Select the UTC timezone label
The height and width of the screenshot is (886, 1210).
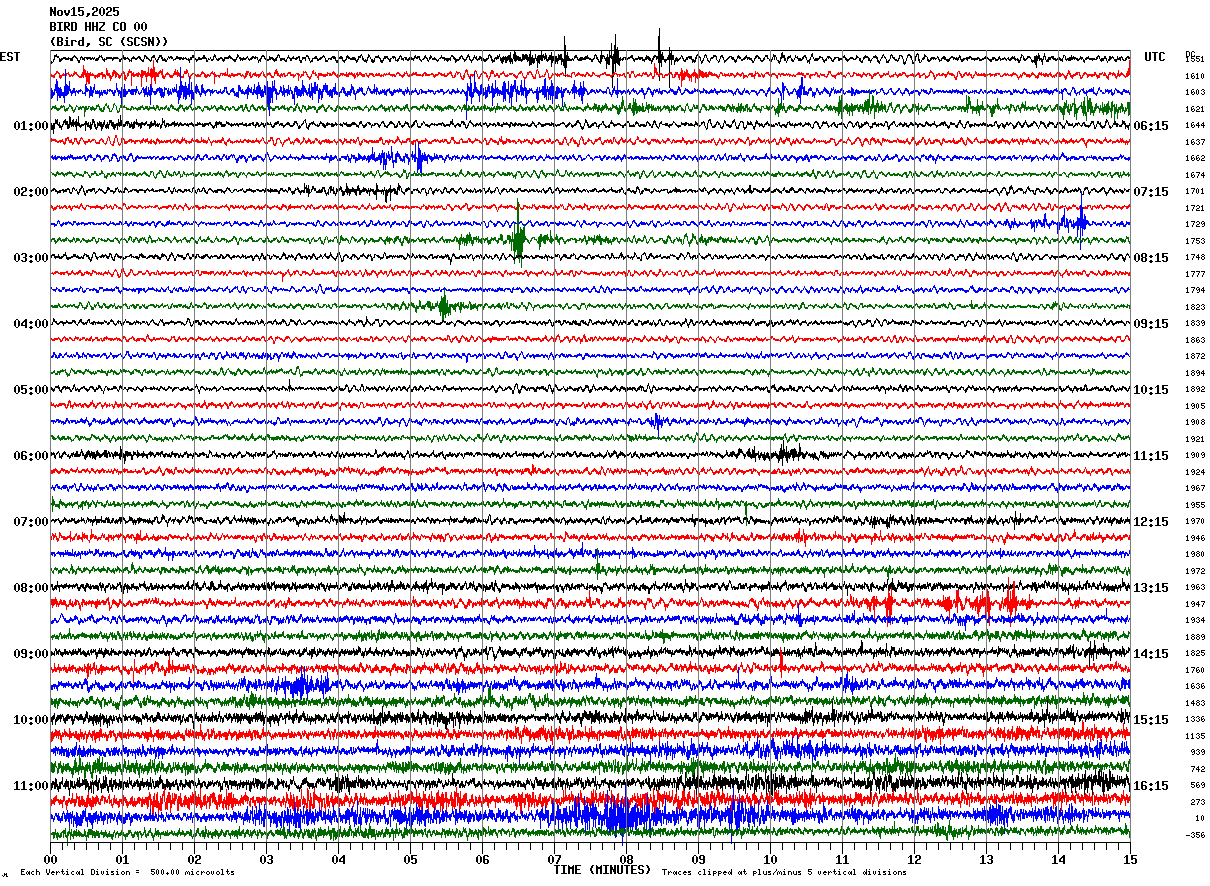tap(1155, 57)
